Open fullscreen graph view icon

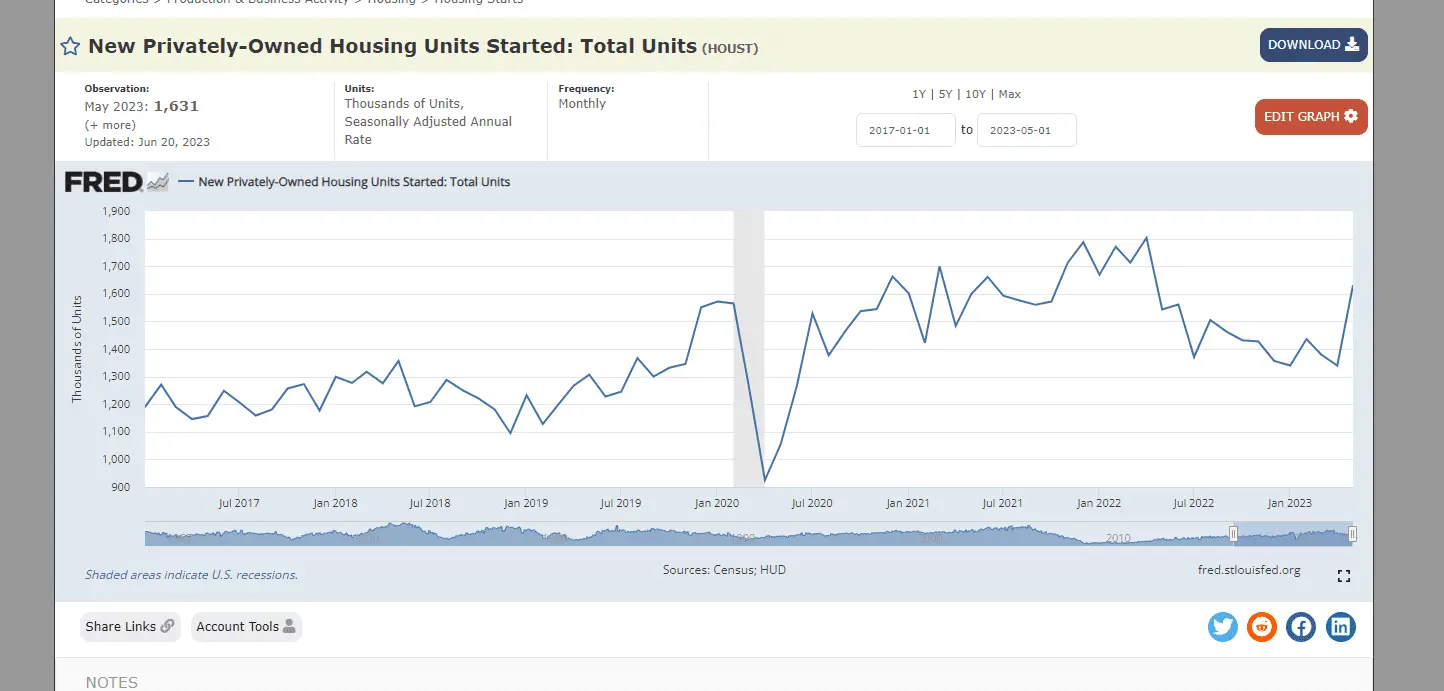pyautogui.click(x=1344, y=576)
